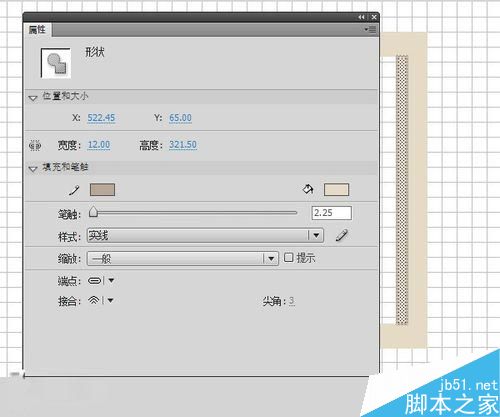
Task: Toggle the width-height lock link icon
Action: (x=35, y=145)
